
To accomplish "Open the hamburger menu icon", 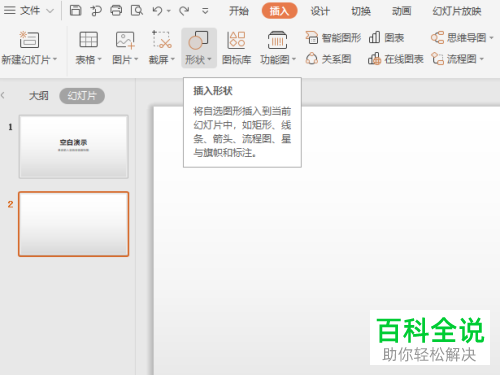I will pyautogui.click(x=9, y=10).
